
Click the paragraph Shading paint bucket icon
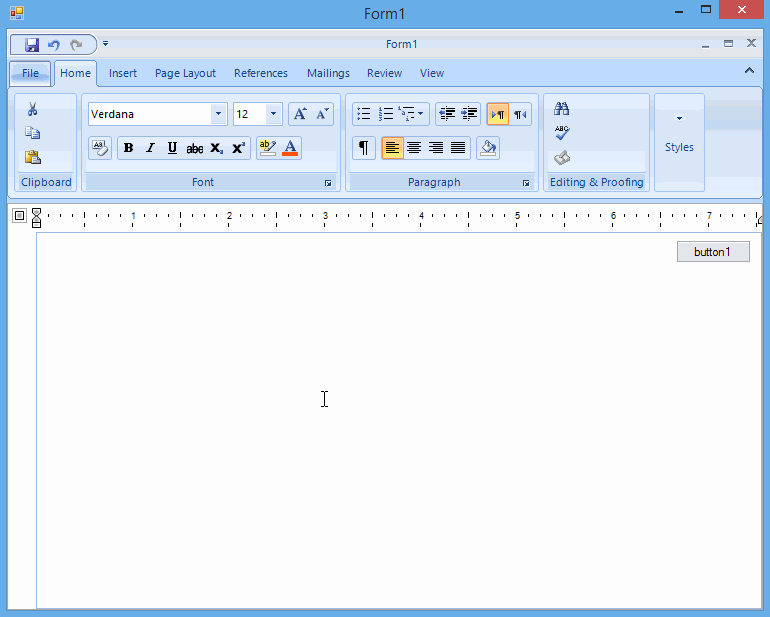[x=488, y=148]
